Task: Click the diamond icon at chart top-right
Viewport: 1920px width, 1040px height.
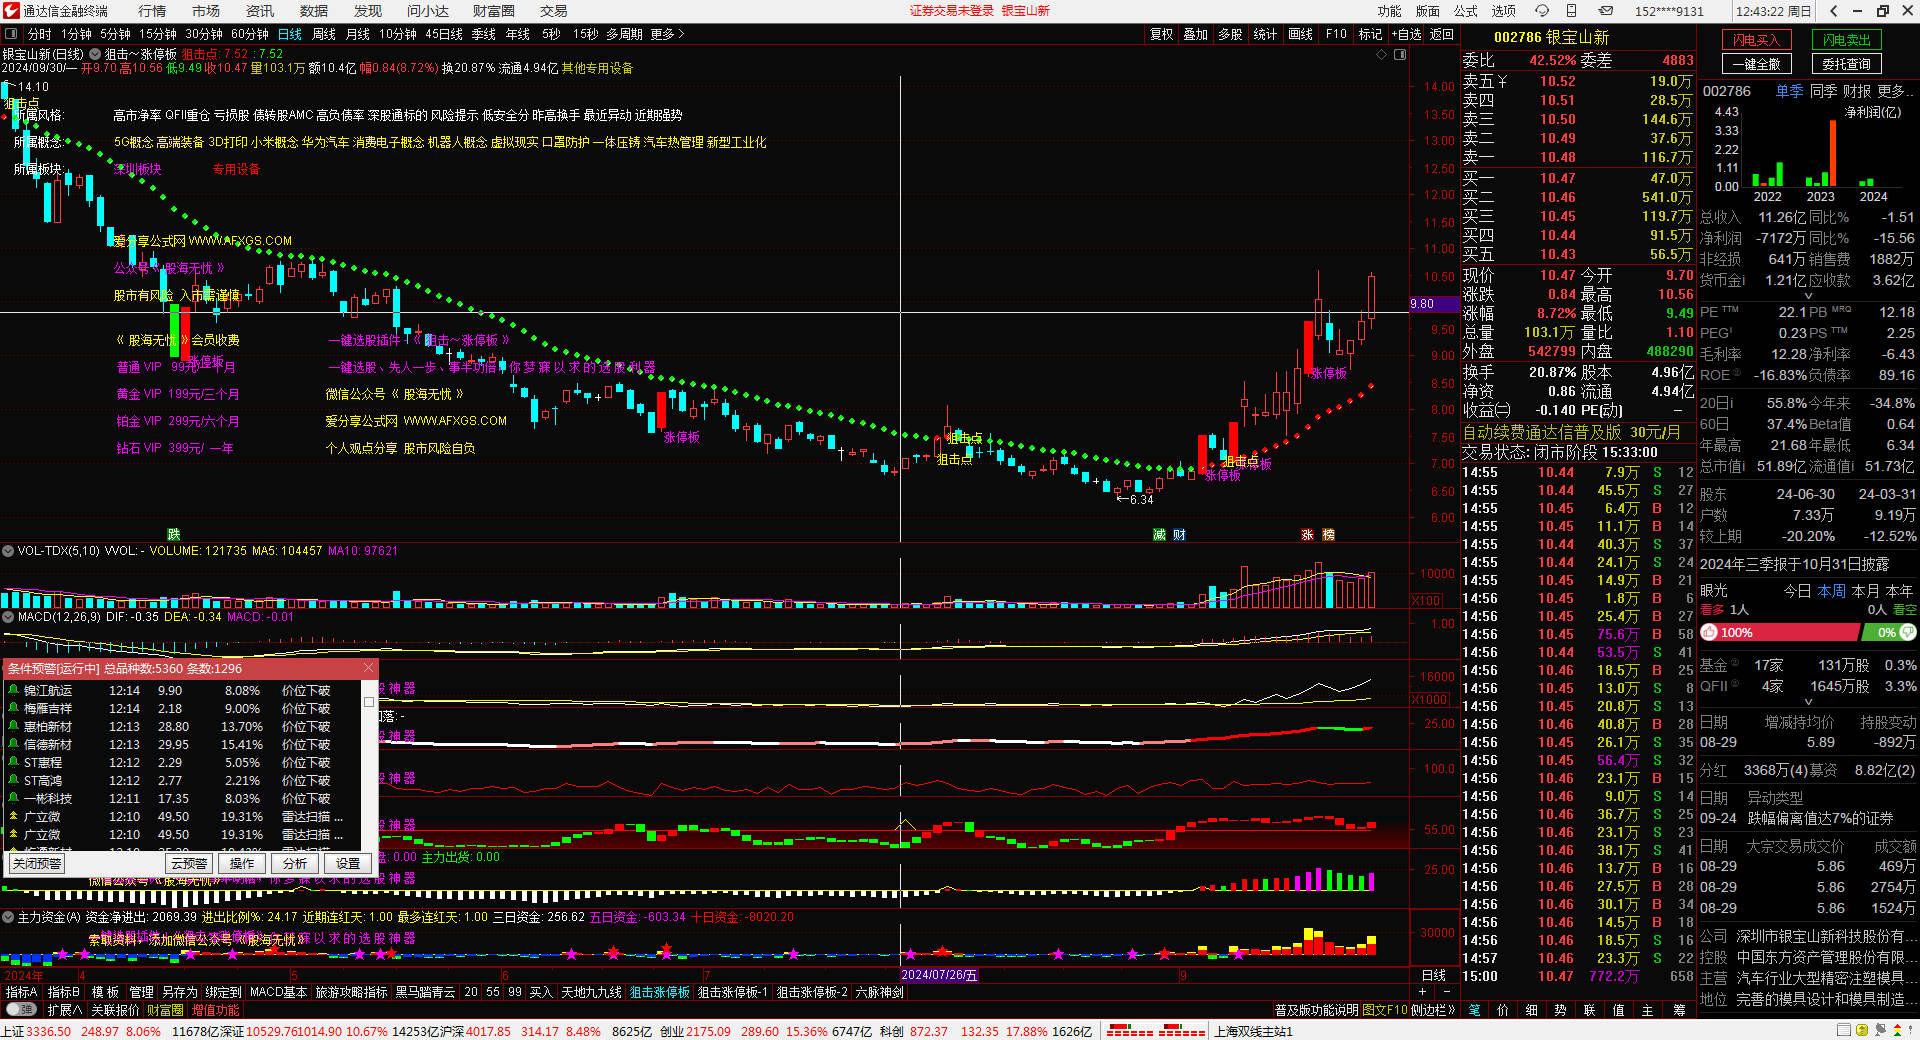Action: [x=1382, y=54]
